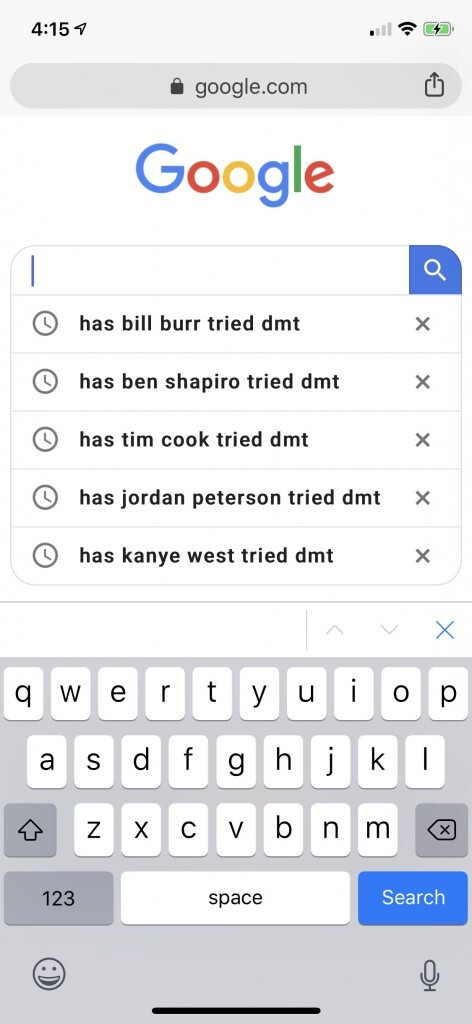Focus the Google search input field
The width and height of the screenshot is (472, 1024).
click(x=210, y=270)
